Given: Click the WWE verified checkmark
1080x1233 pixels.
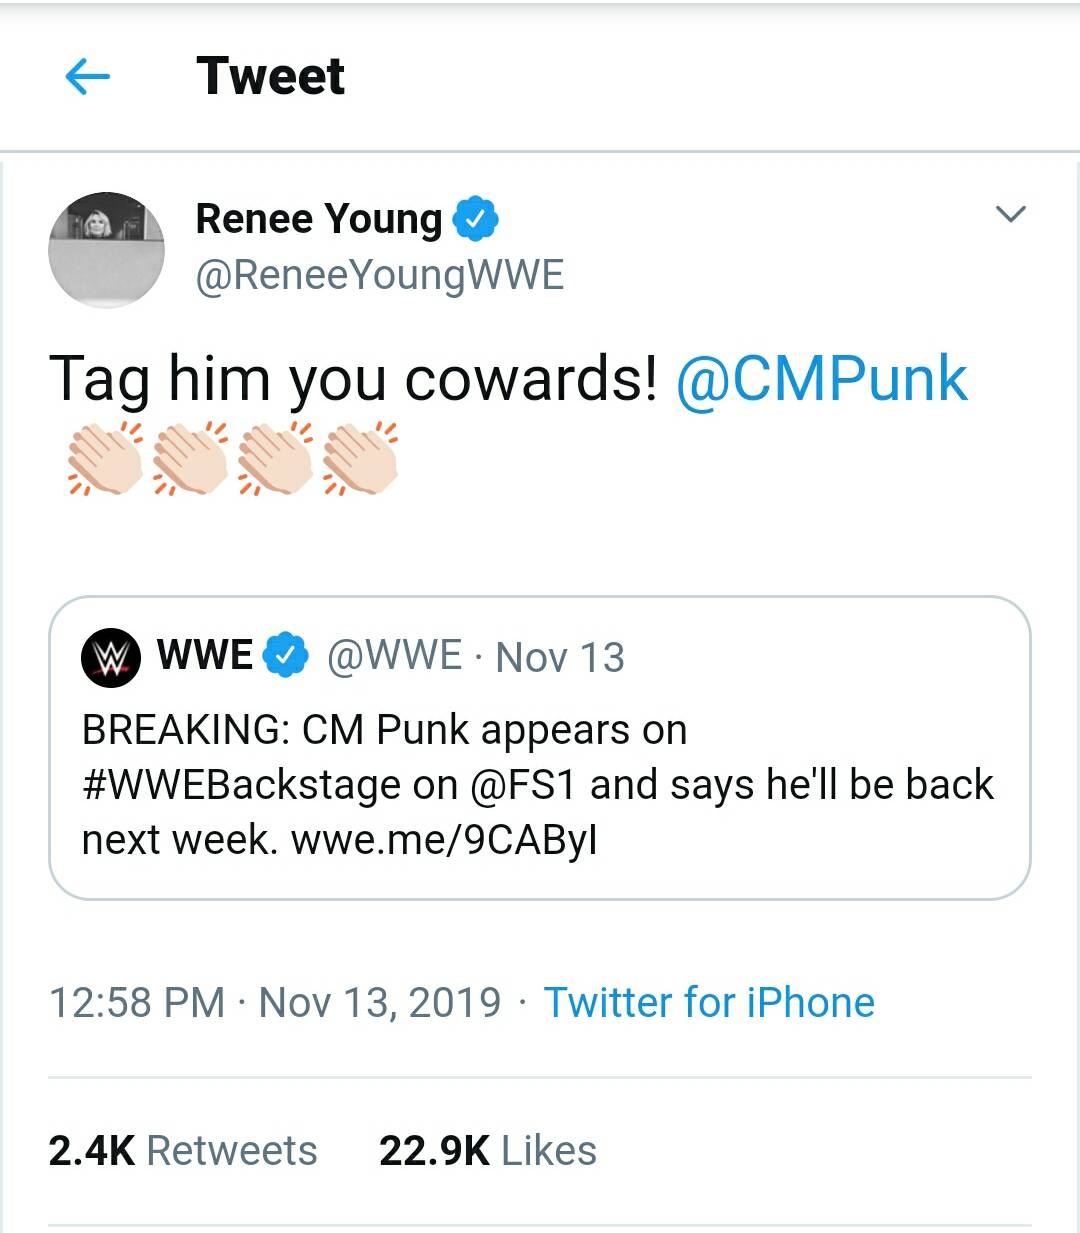Looking at the screenshot, I should point(283,655).
